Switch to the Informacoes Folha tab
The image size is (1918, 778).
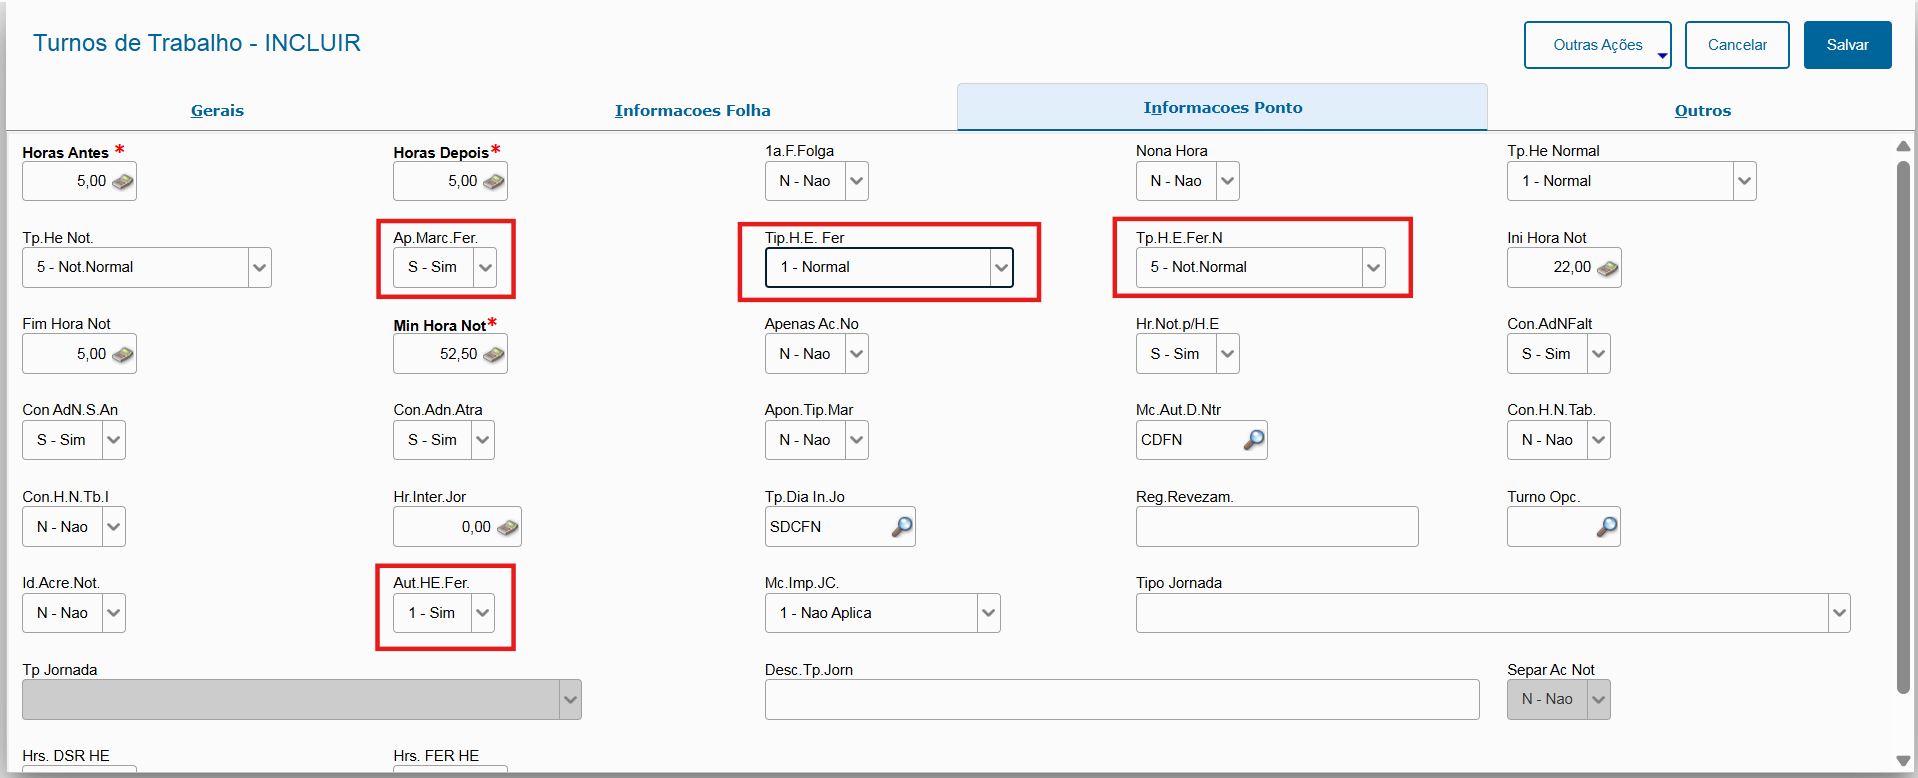692,110
